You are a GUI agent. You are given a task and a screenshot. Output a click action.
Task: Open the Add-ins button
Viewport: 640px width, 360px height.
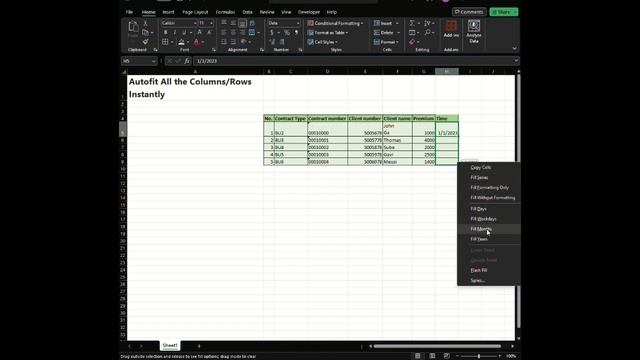click(451, 29)
